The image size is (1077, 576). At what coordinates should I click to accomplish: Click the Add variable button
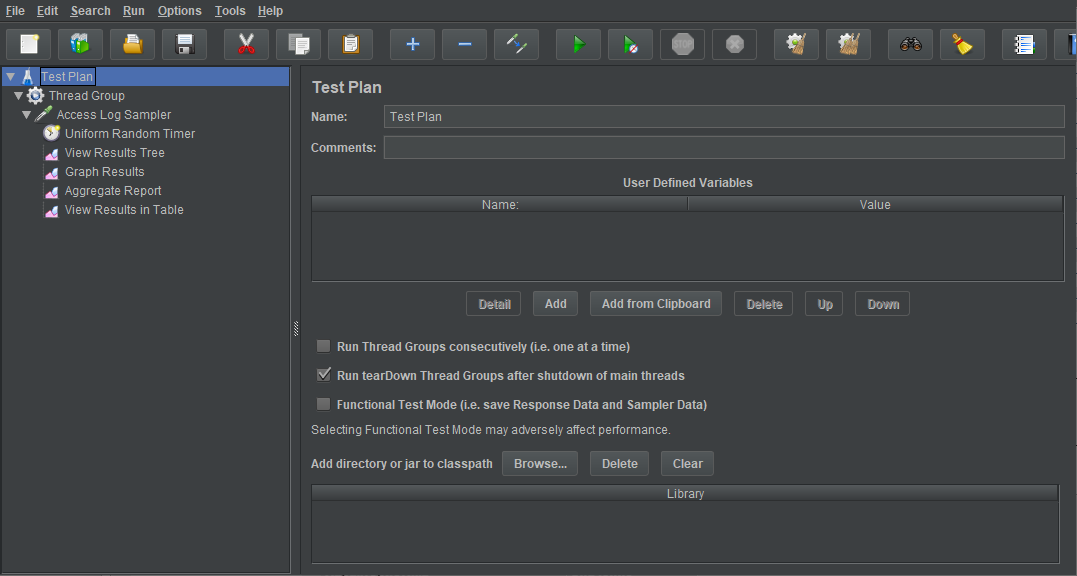(555, 303)
